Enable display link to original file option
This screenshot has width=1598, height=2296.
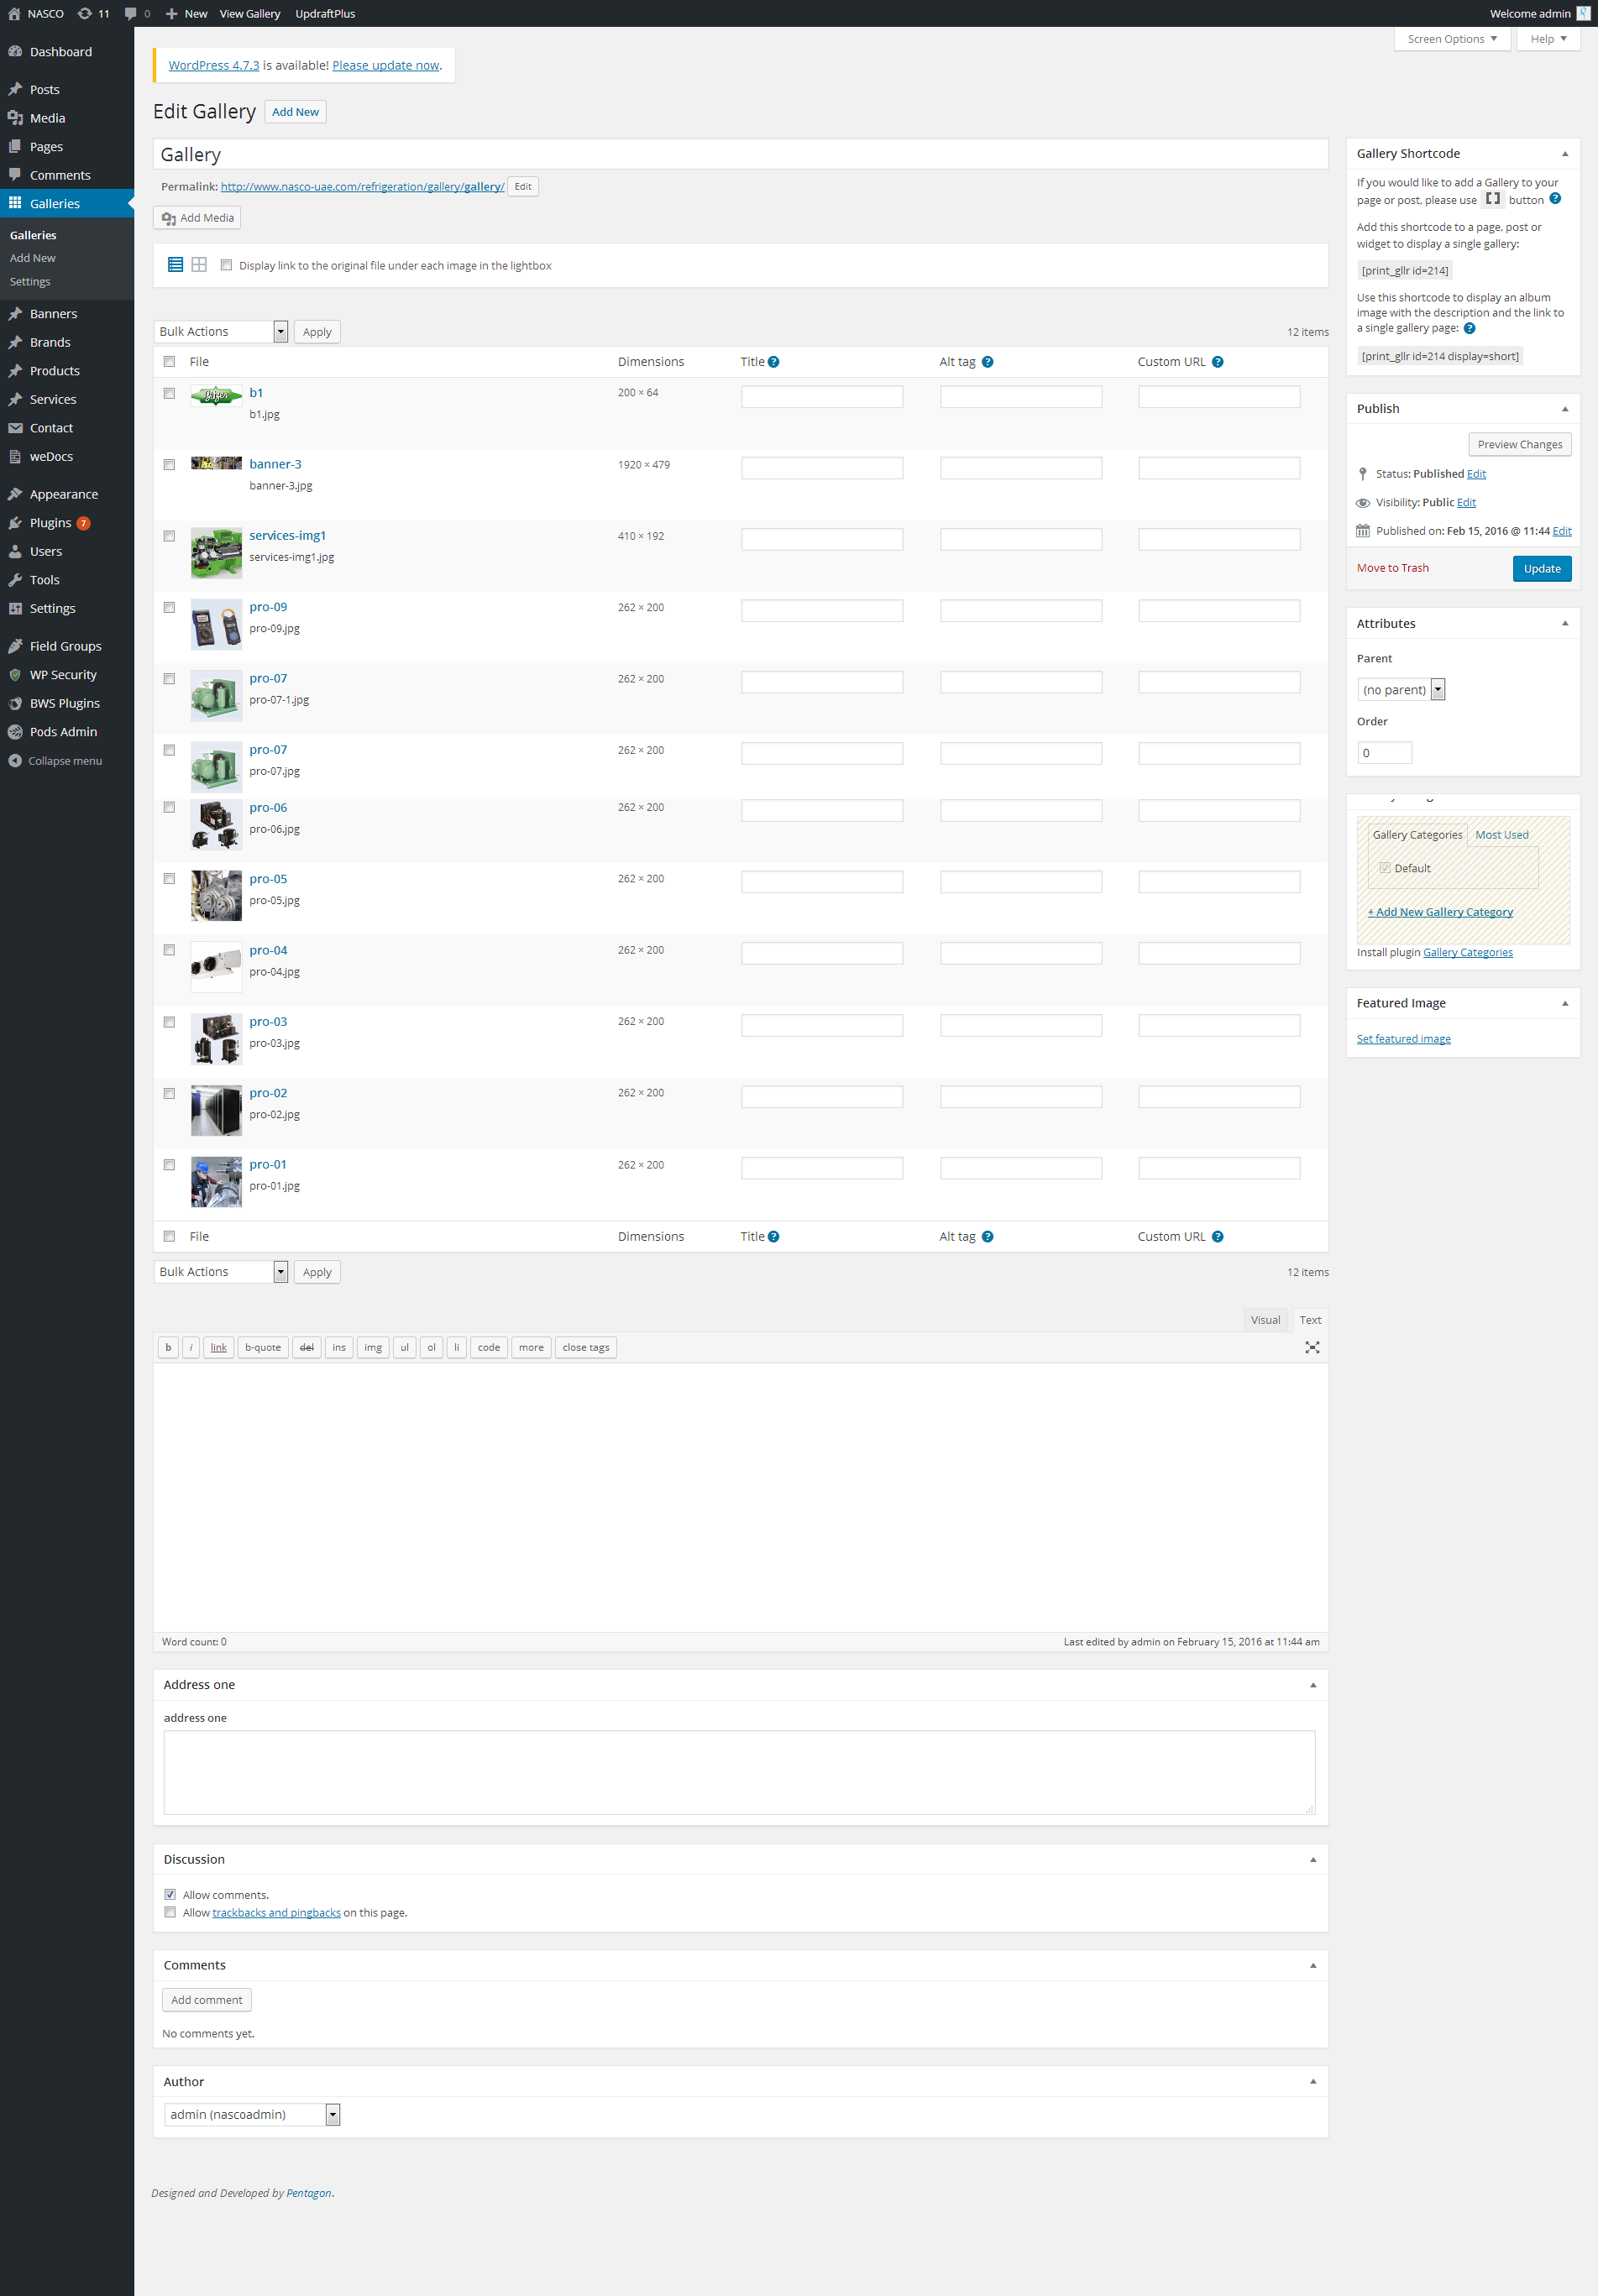pyautogui.click(x=227, y=265)
